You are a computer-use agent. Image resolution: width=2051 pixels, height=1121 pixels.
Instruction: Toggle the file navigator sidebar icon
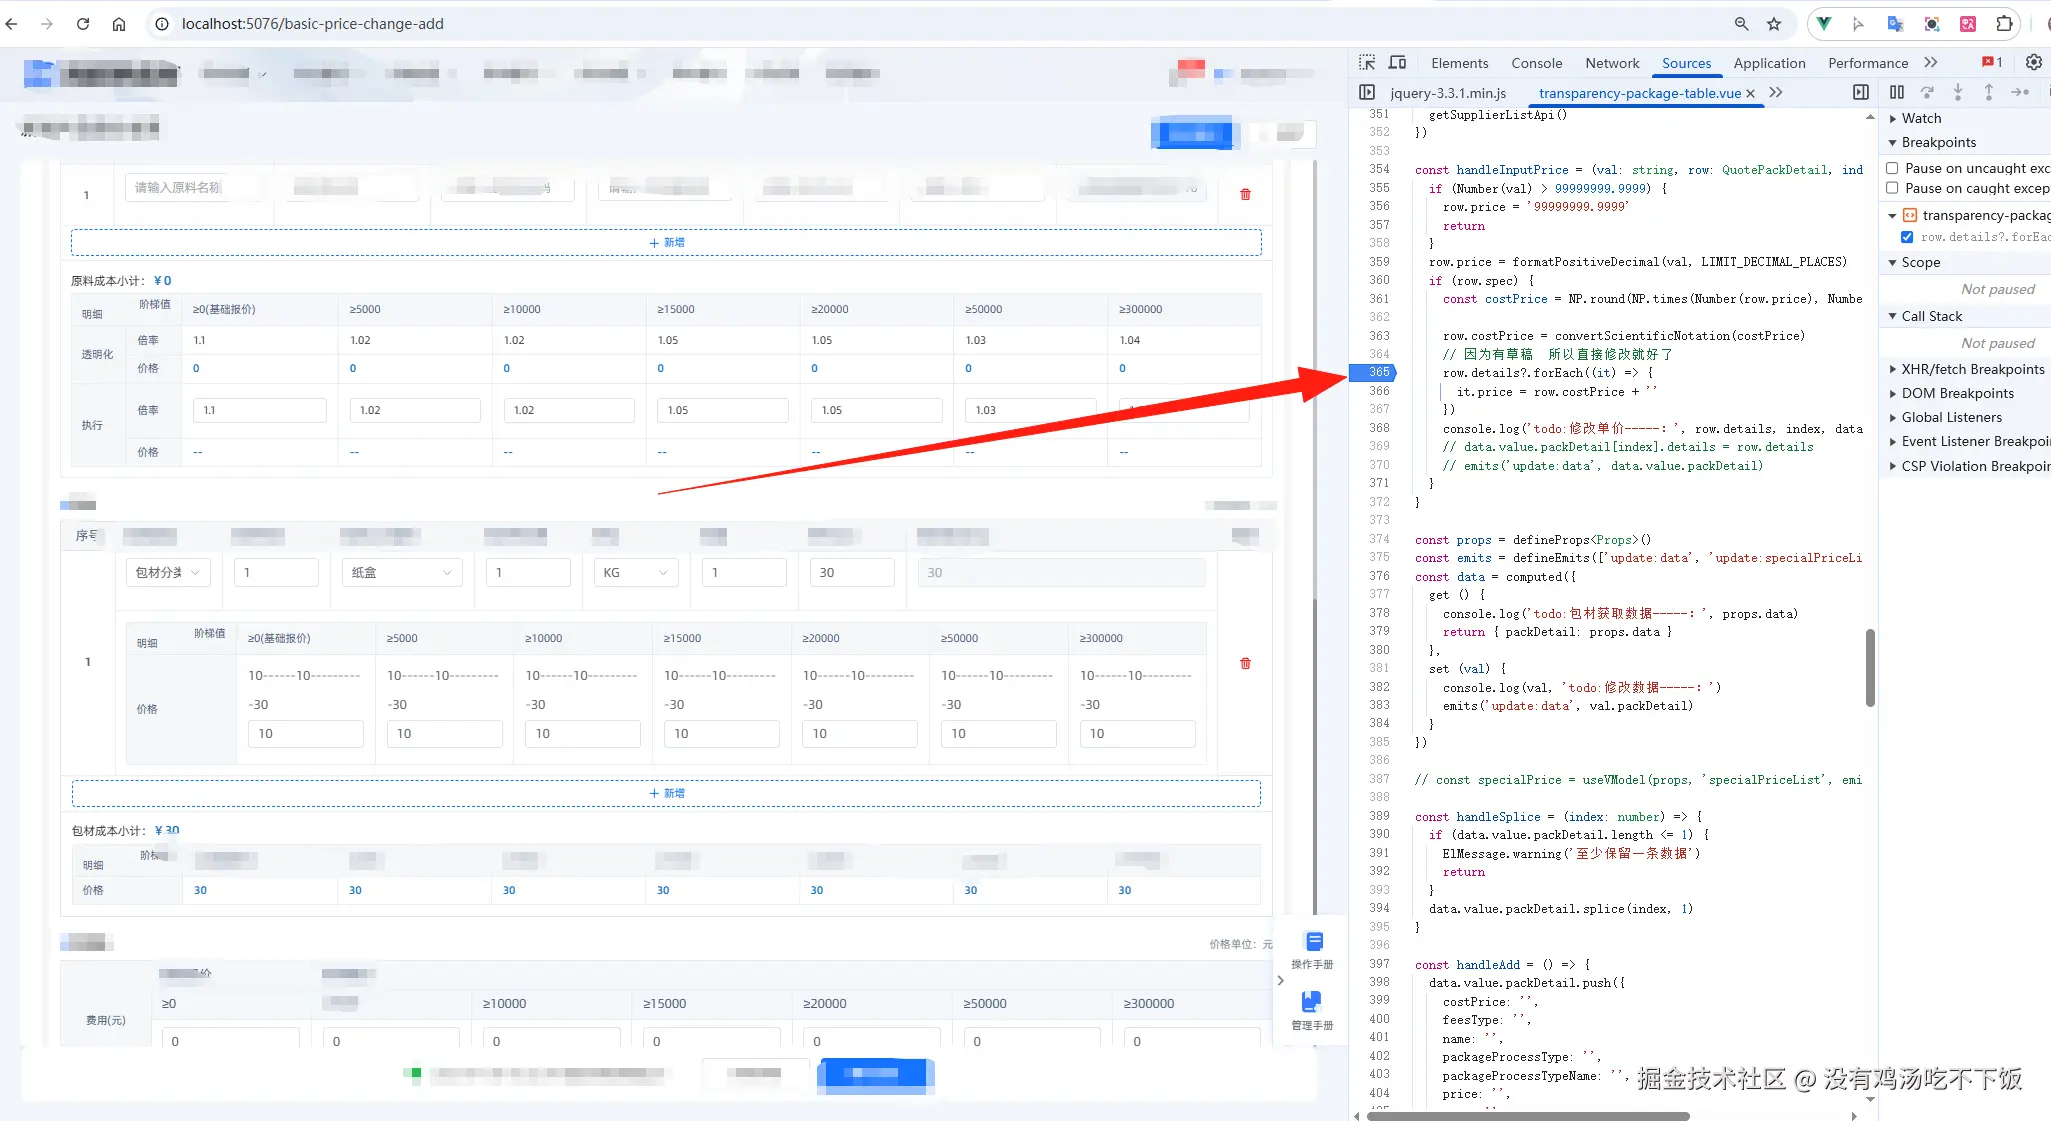[1367, 93]
